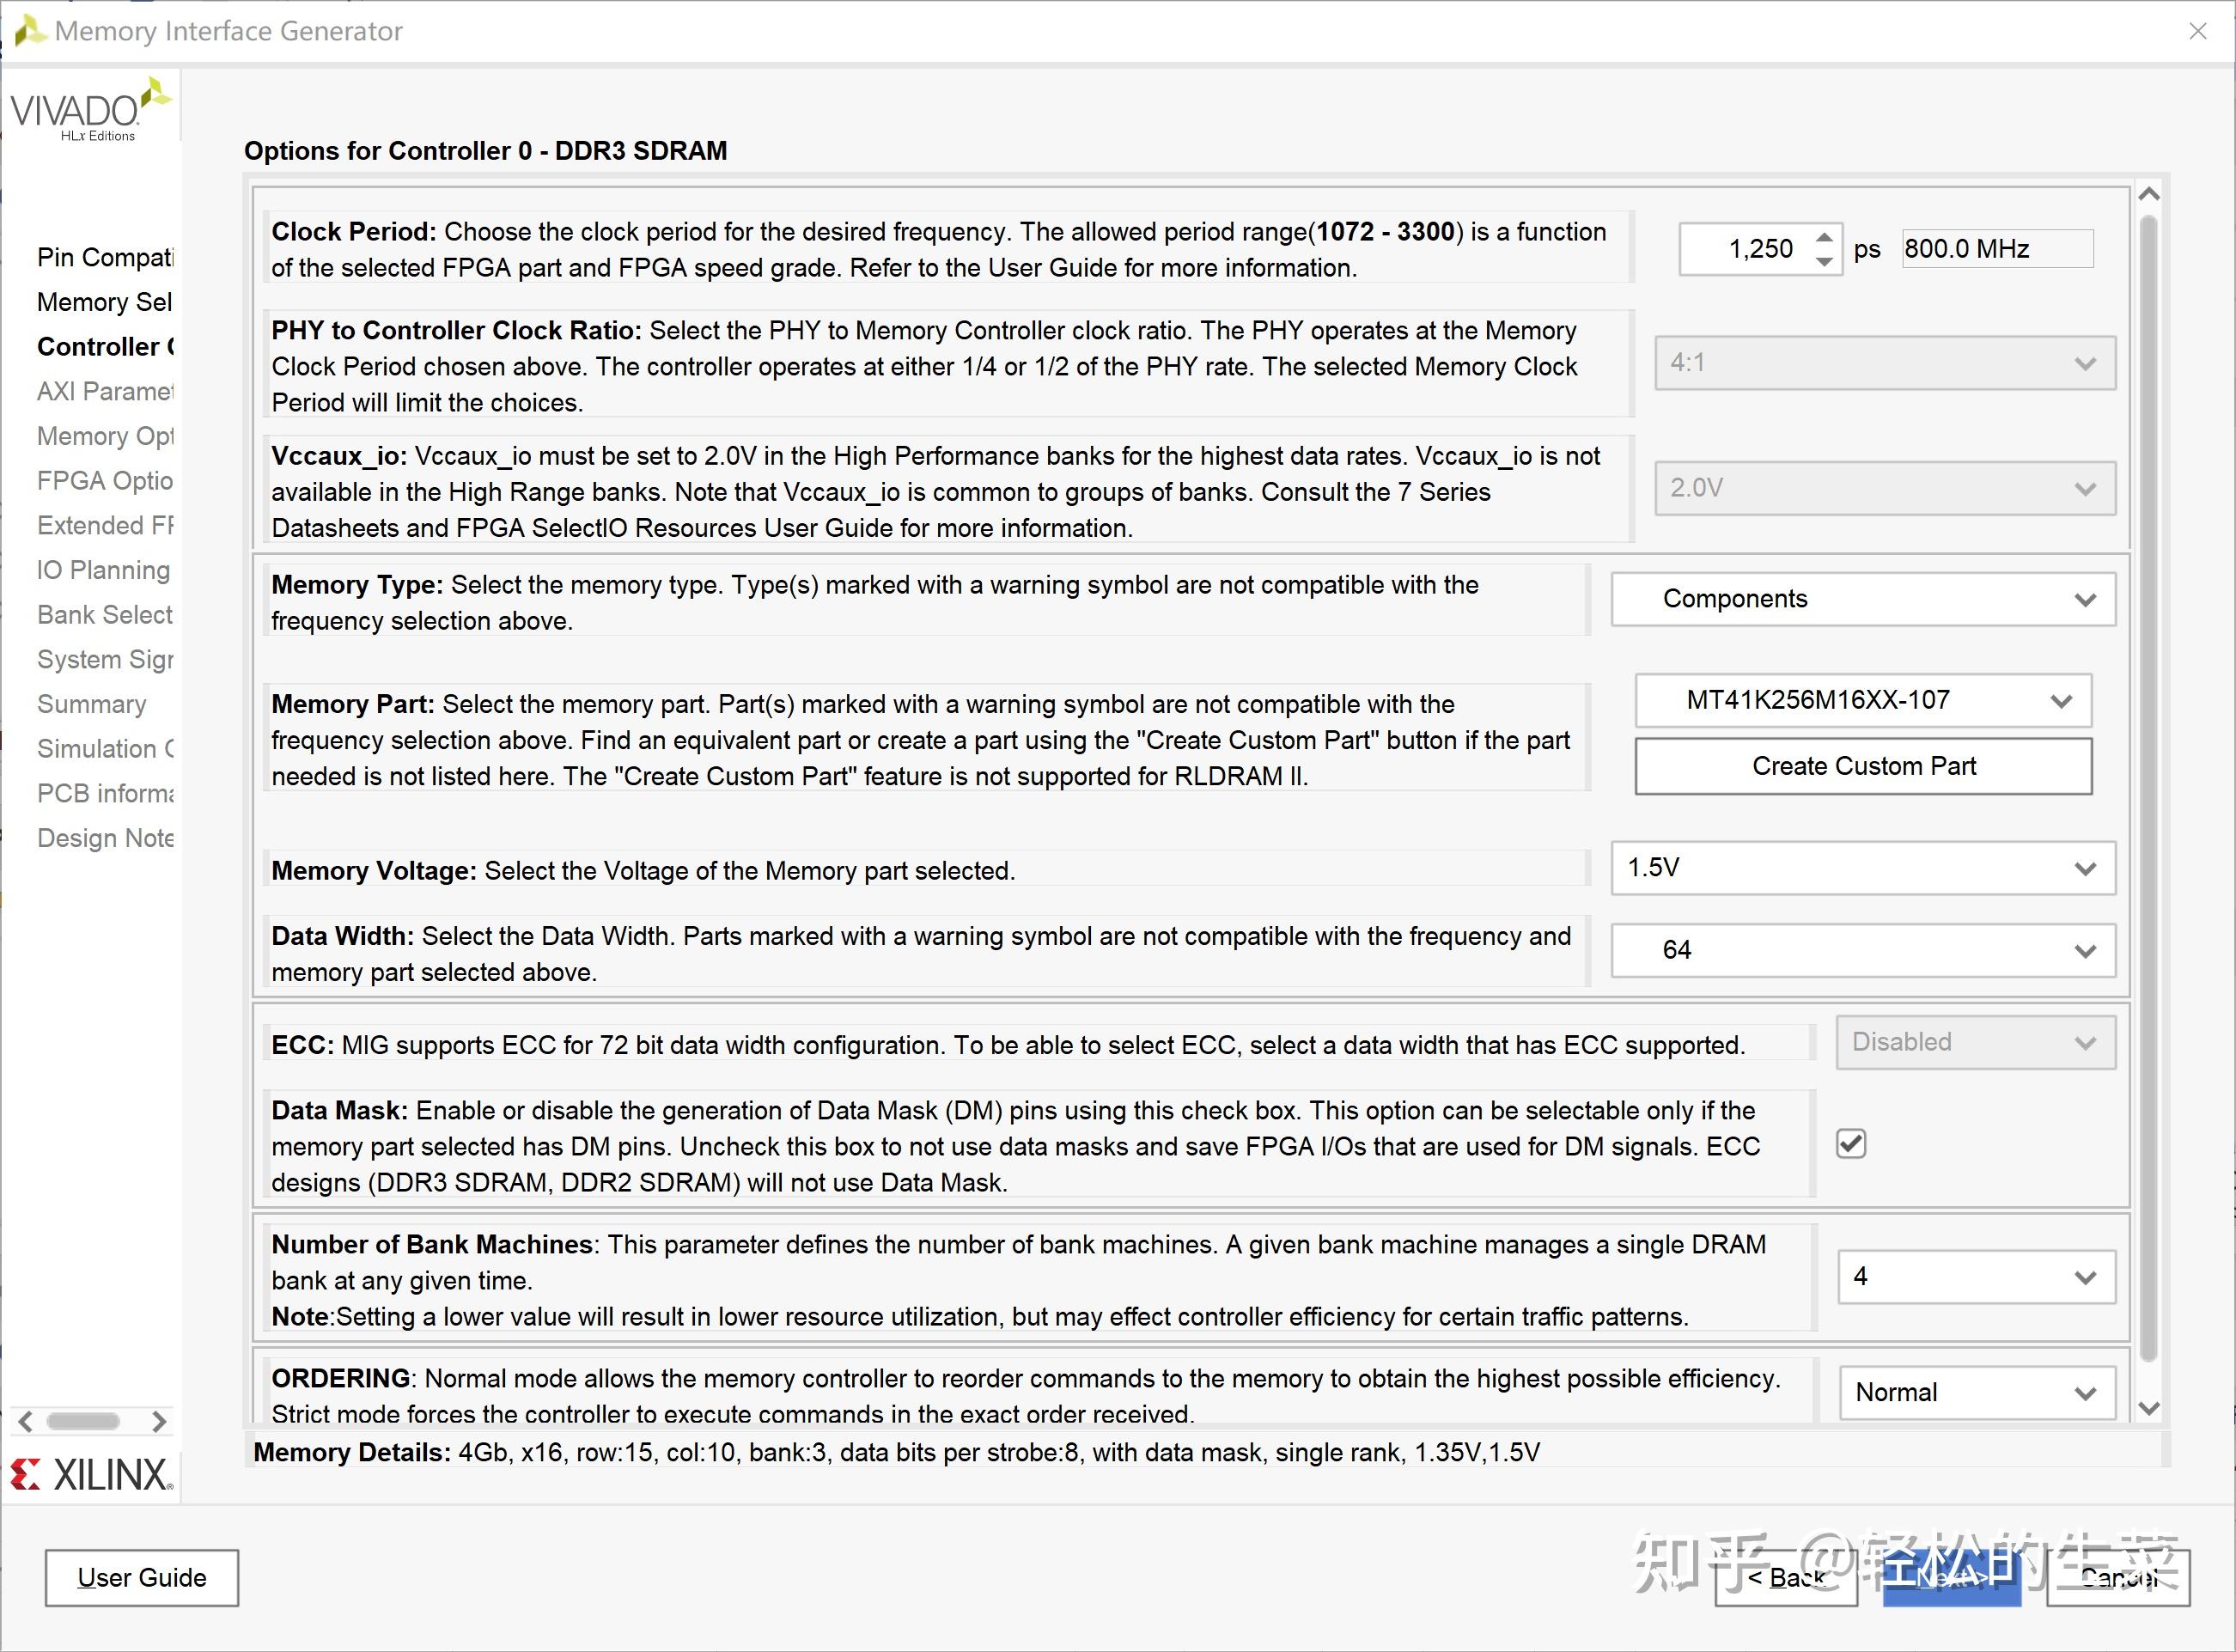Open the Memory Type Components dropdown

[1863, 599]
